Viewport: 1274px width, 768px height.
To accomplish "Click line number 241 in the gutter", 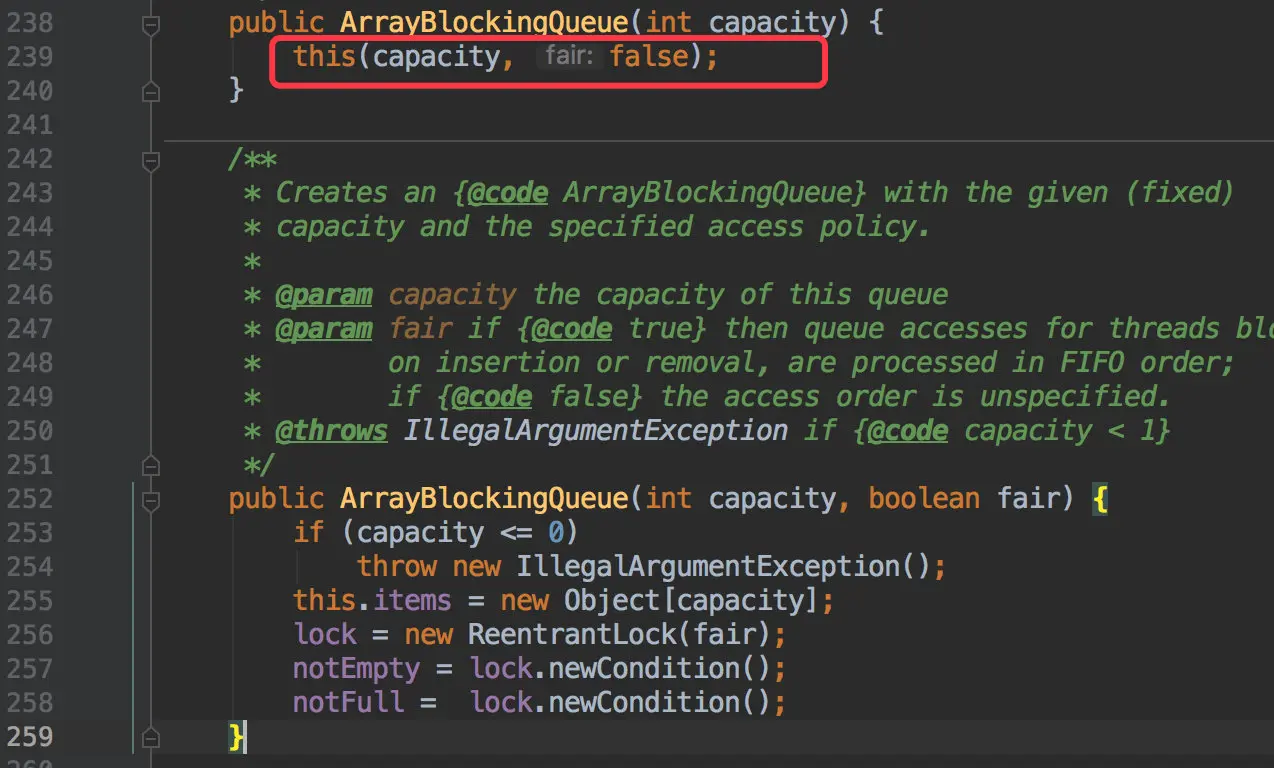I will 30,125.
